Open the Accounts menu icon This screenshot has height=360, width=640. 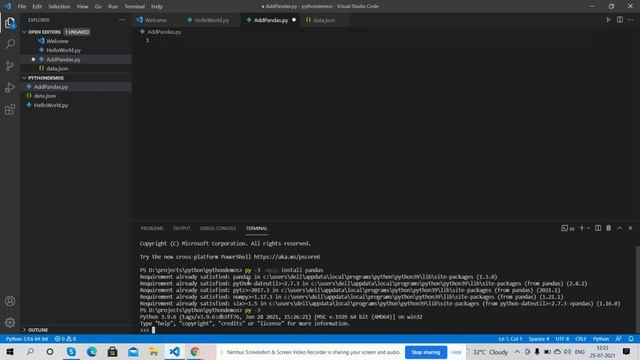(10, 301)
